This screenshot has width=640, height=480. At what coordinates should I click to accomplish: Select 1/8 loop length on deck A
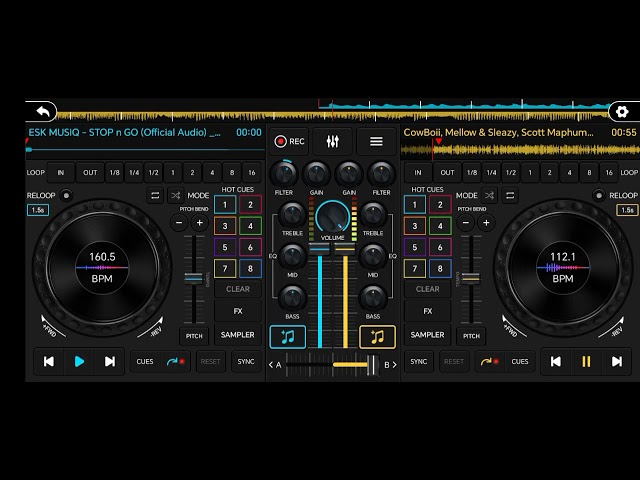(115, 173)
